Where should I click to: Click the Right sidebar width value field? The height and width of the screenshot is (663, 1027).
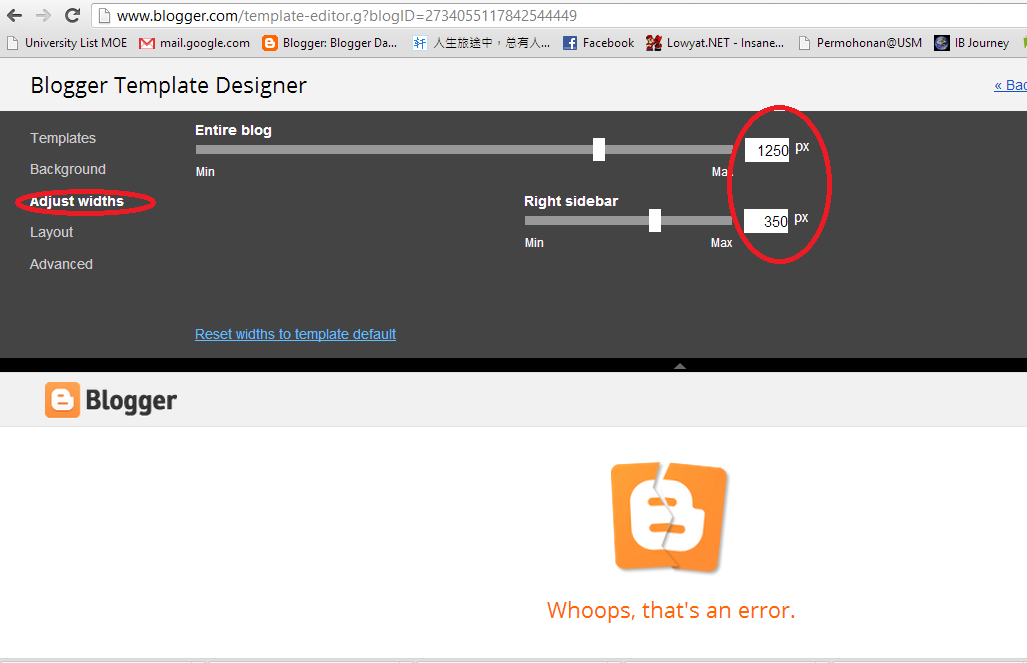(x=765, y=220)
